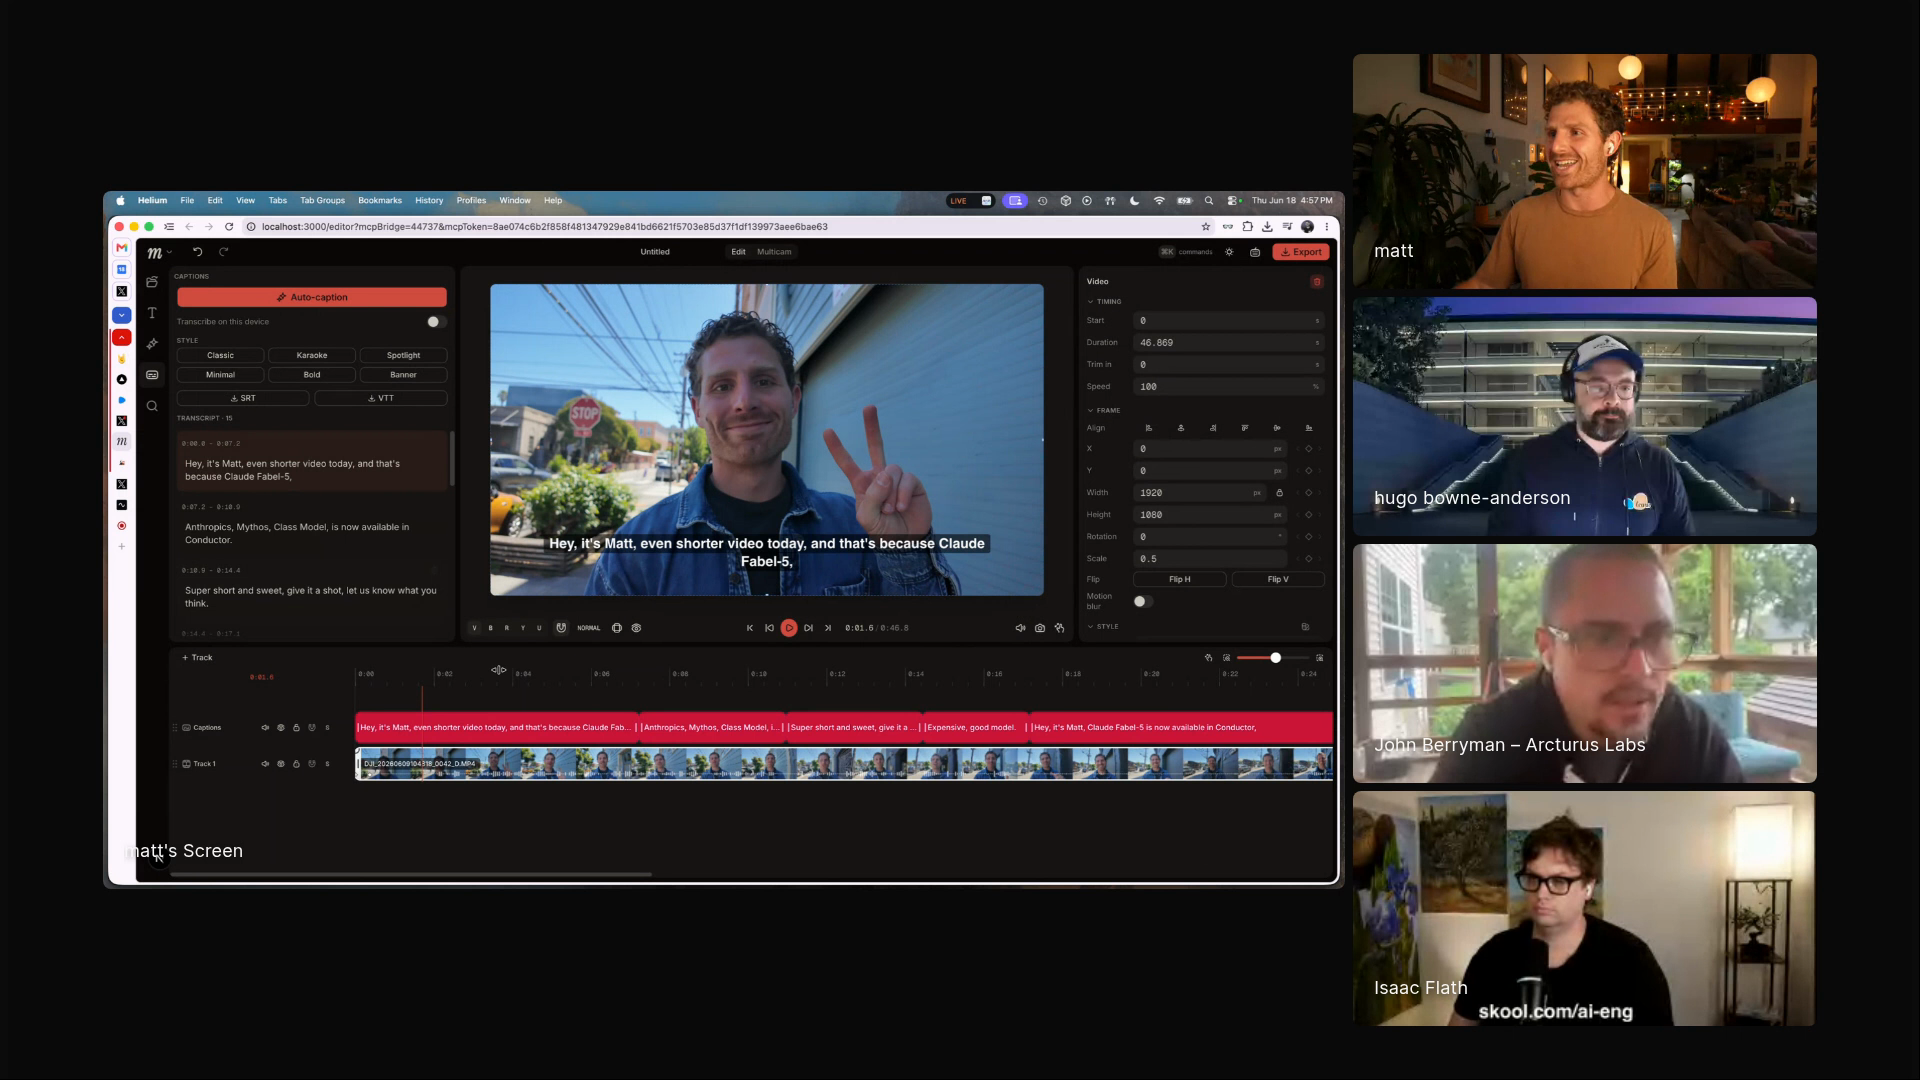Open the Search icon in the editor sidebar
Image resolution: width=1920 pixels, height=1080 pixels.
click(152, 406)
